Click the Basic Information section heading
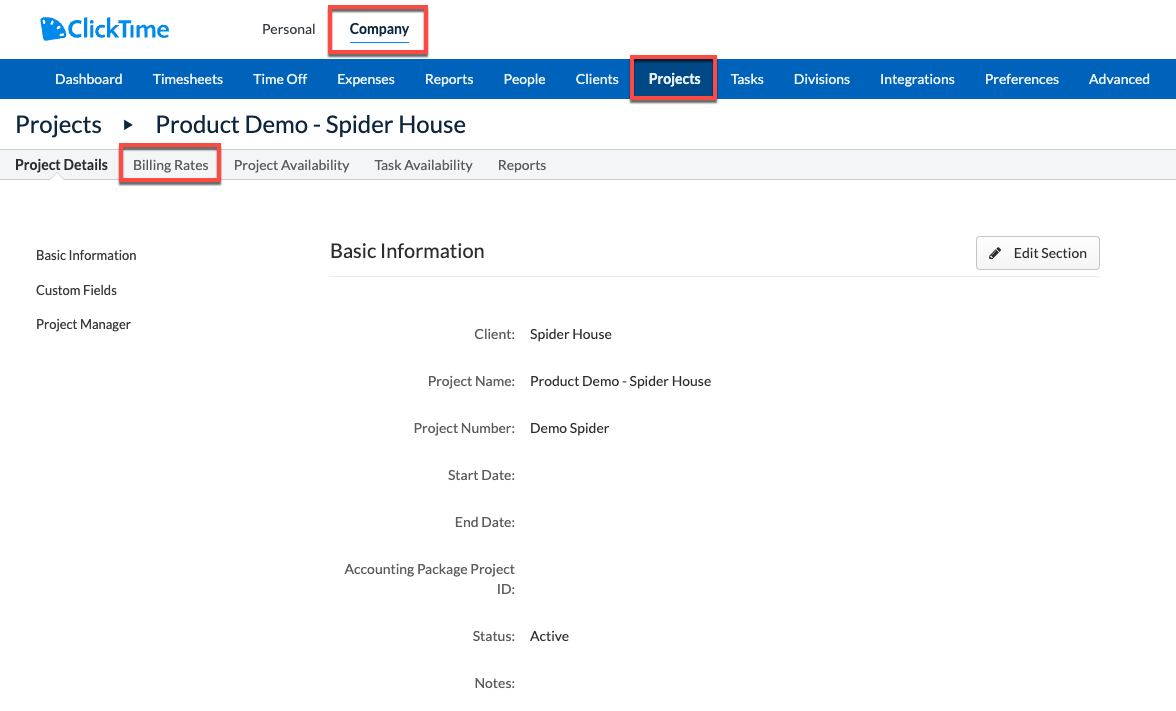Image resolution: width=1176 pixels, height=711 pixels. click(407, 251)
